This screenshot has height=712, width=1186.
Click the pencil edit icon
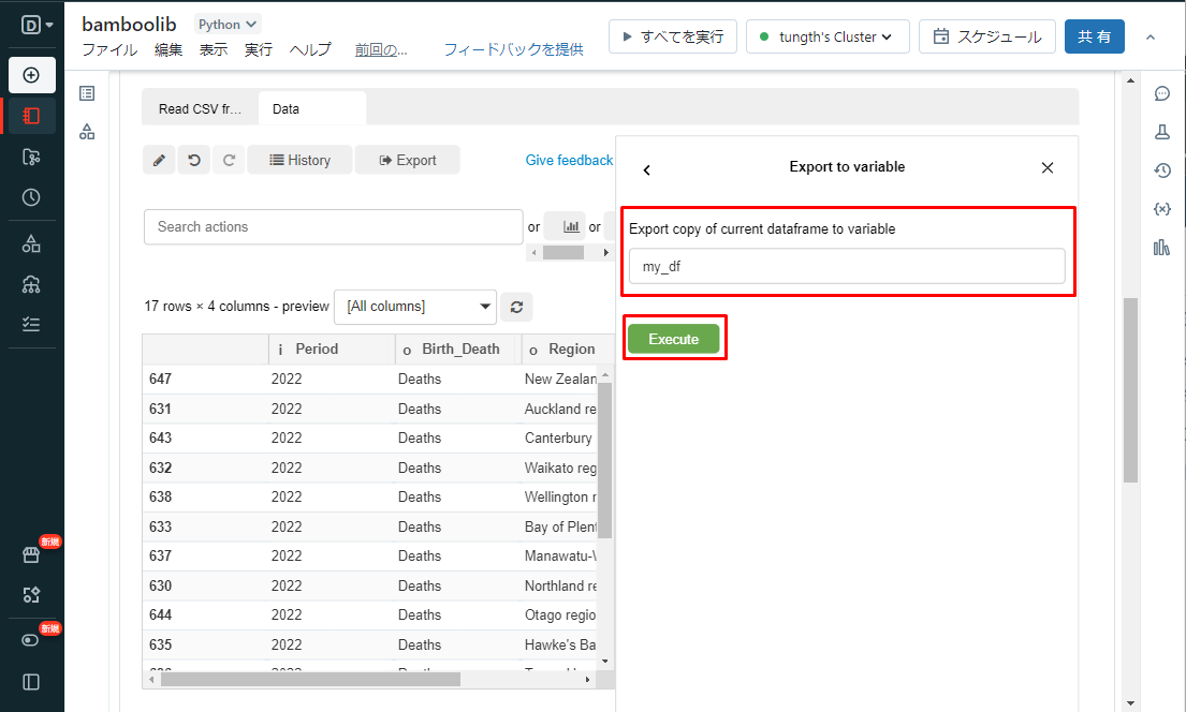point(159,160)
